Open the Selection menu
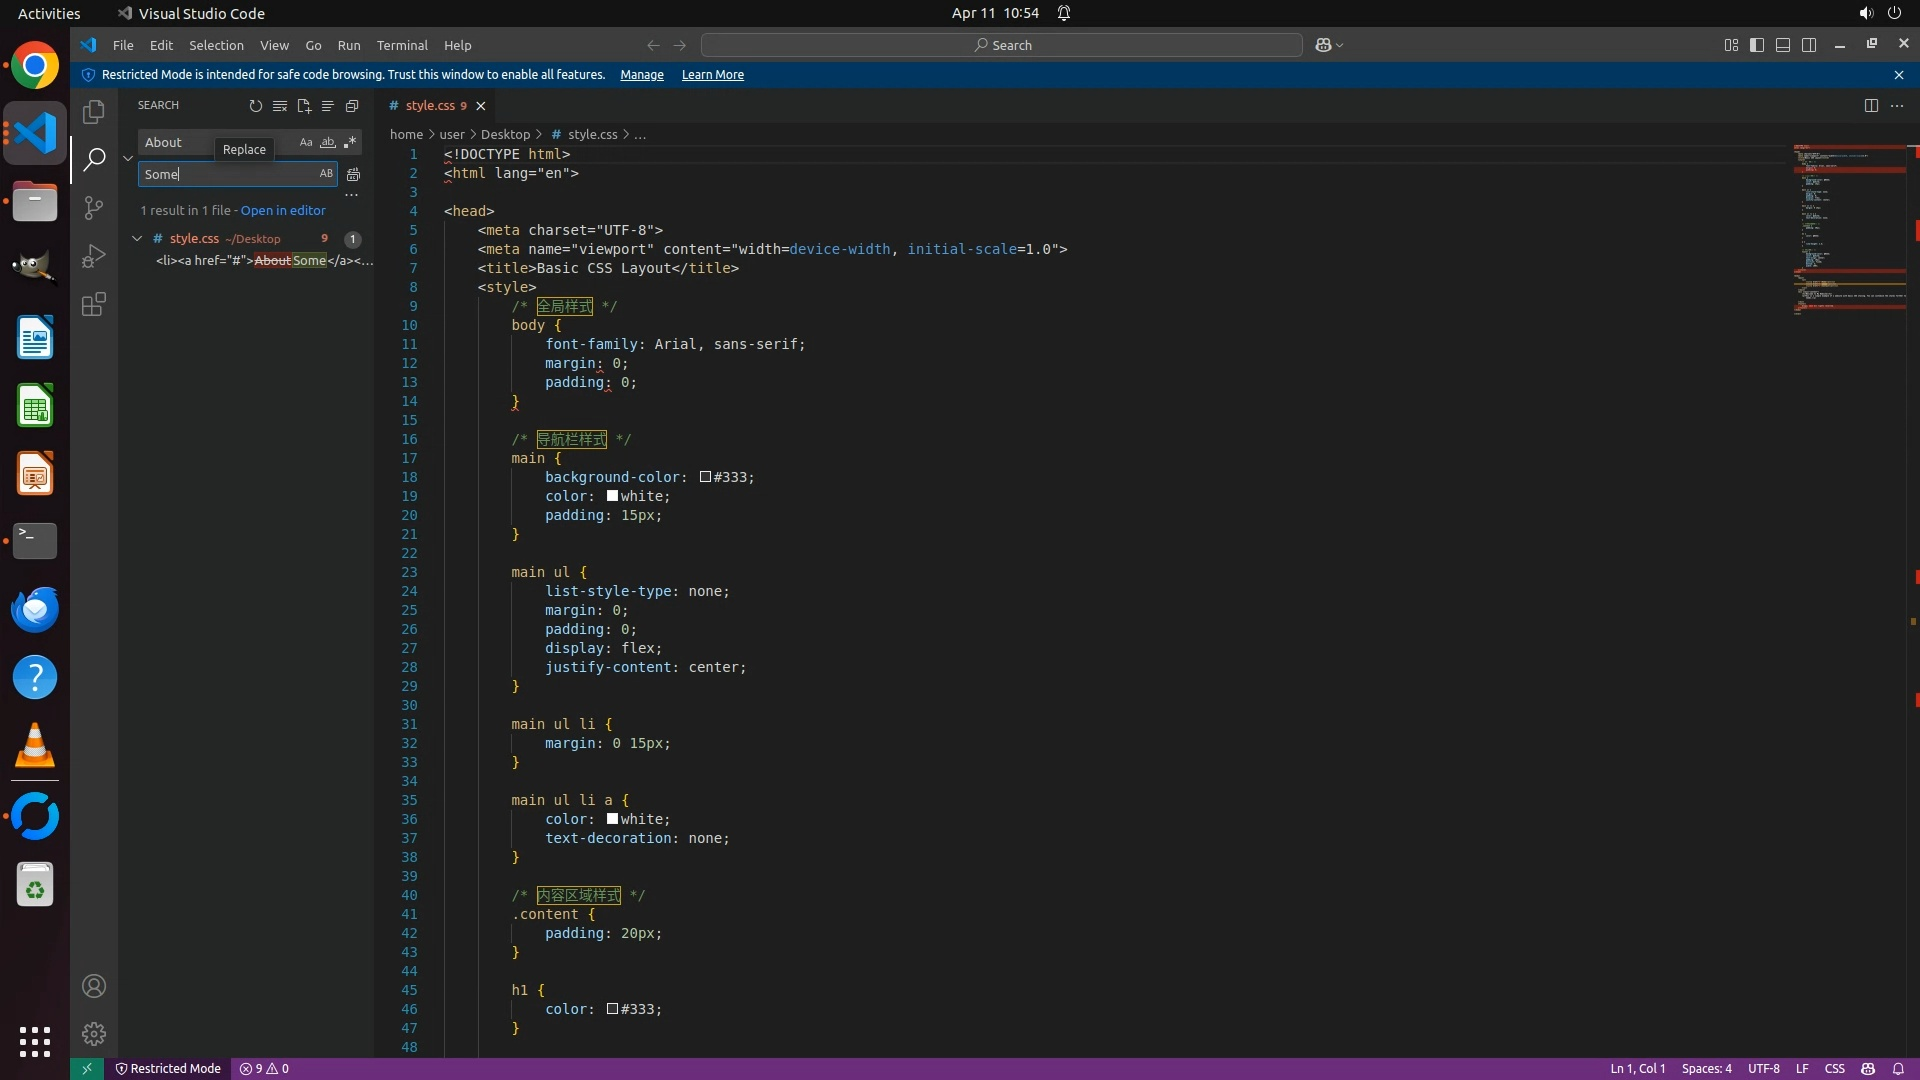Screen dimensions: 1920x1080 pyautogui.click(x=216, y=46)
